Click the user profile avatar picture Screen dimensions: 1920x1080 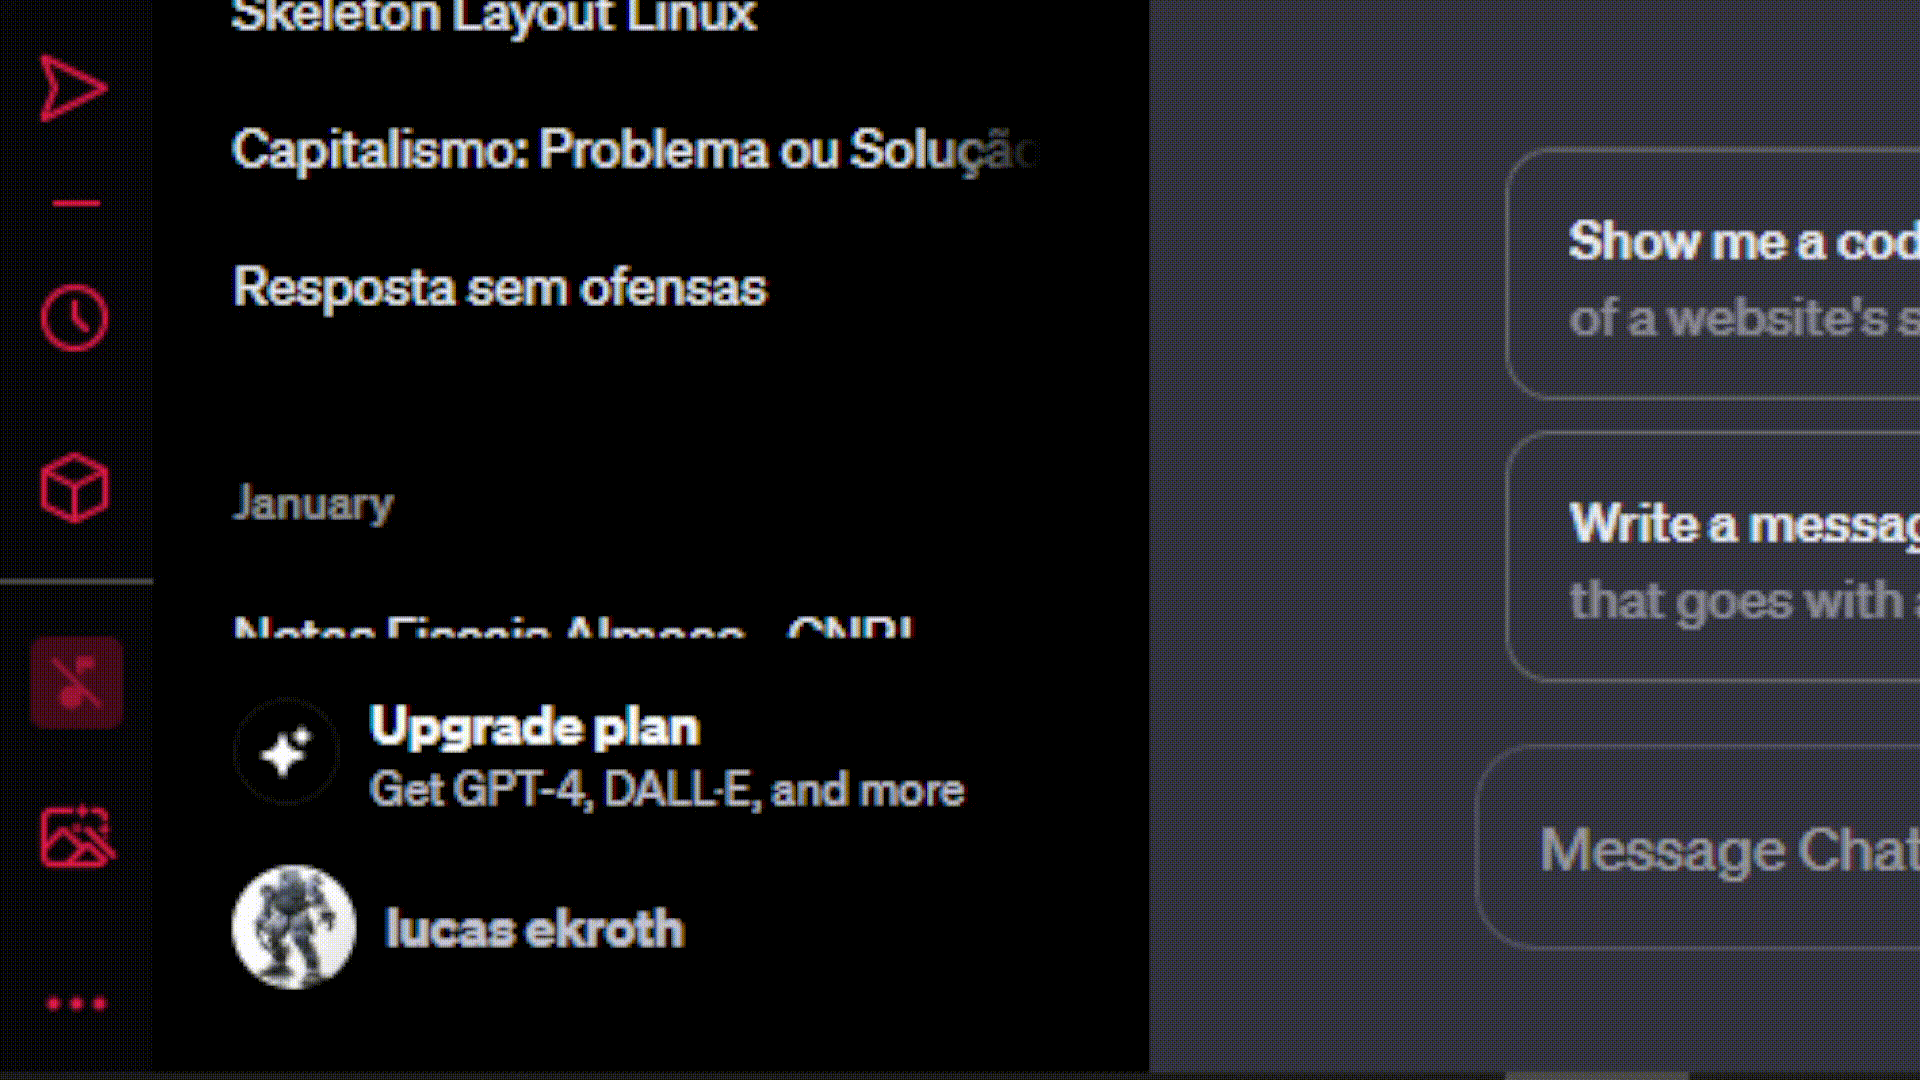click(x=294, y=927)
